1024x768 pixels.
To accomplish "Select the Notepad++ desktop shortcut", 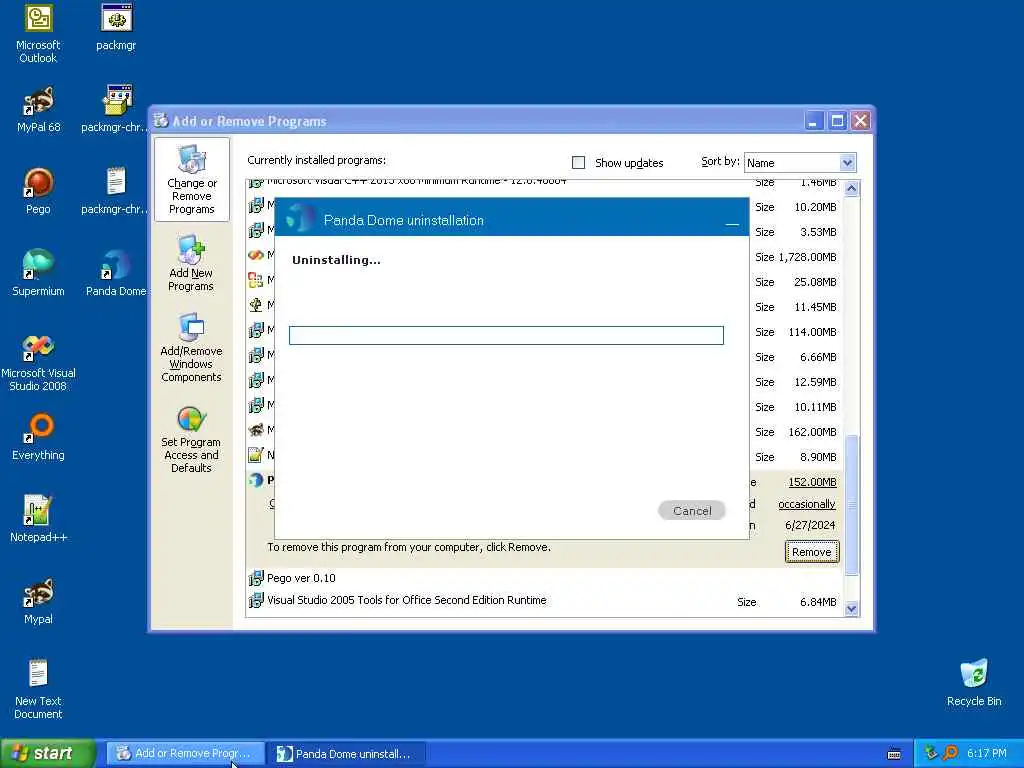I will pos(38,519).
